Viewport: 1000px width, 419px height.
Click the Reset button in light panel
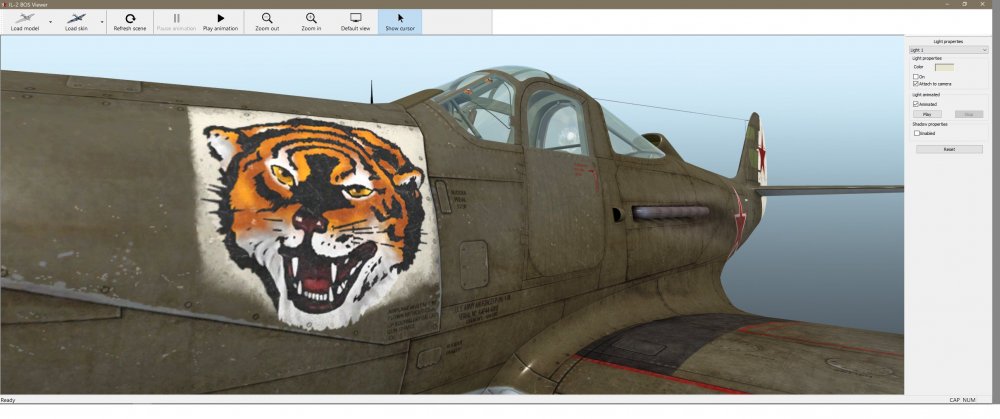pyautogui.click(x=949, y=149)
